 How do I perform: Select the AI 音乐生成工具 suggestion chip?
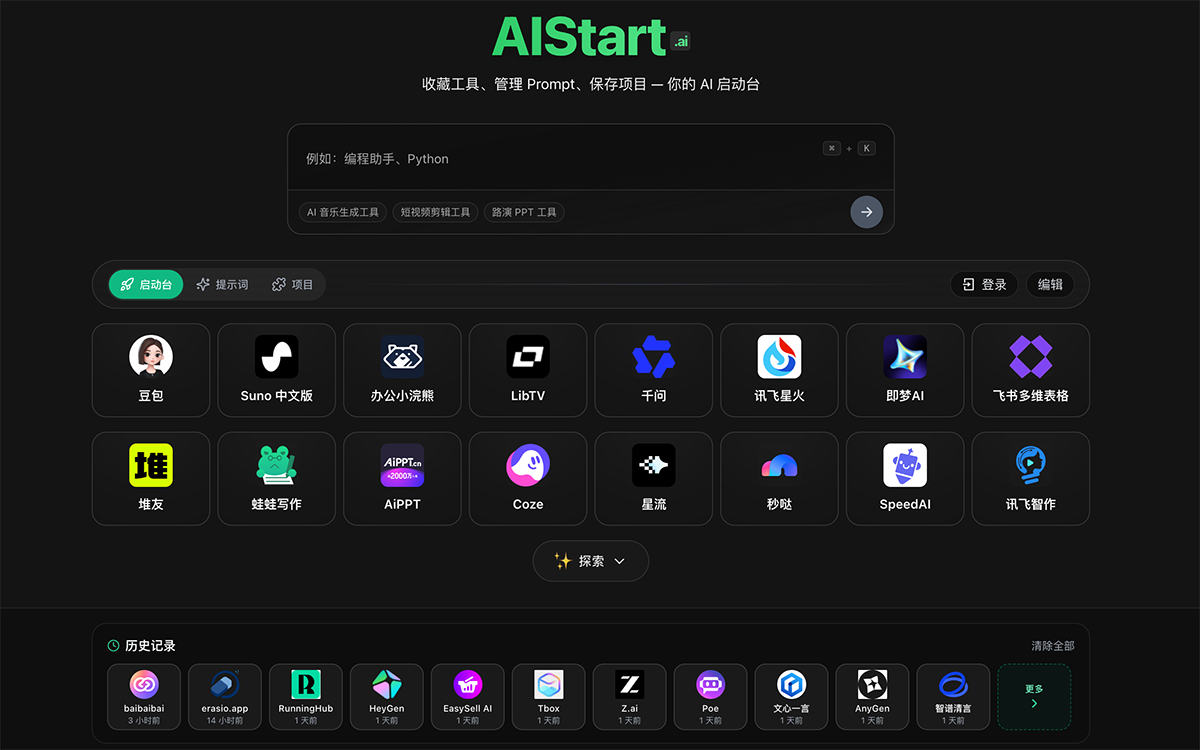pyautogui.click(x=343, y=212)
